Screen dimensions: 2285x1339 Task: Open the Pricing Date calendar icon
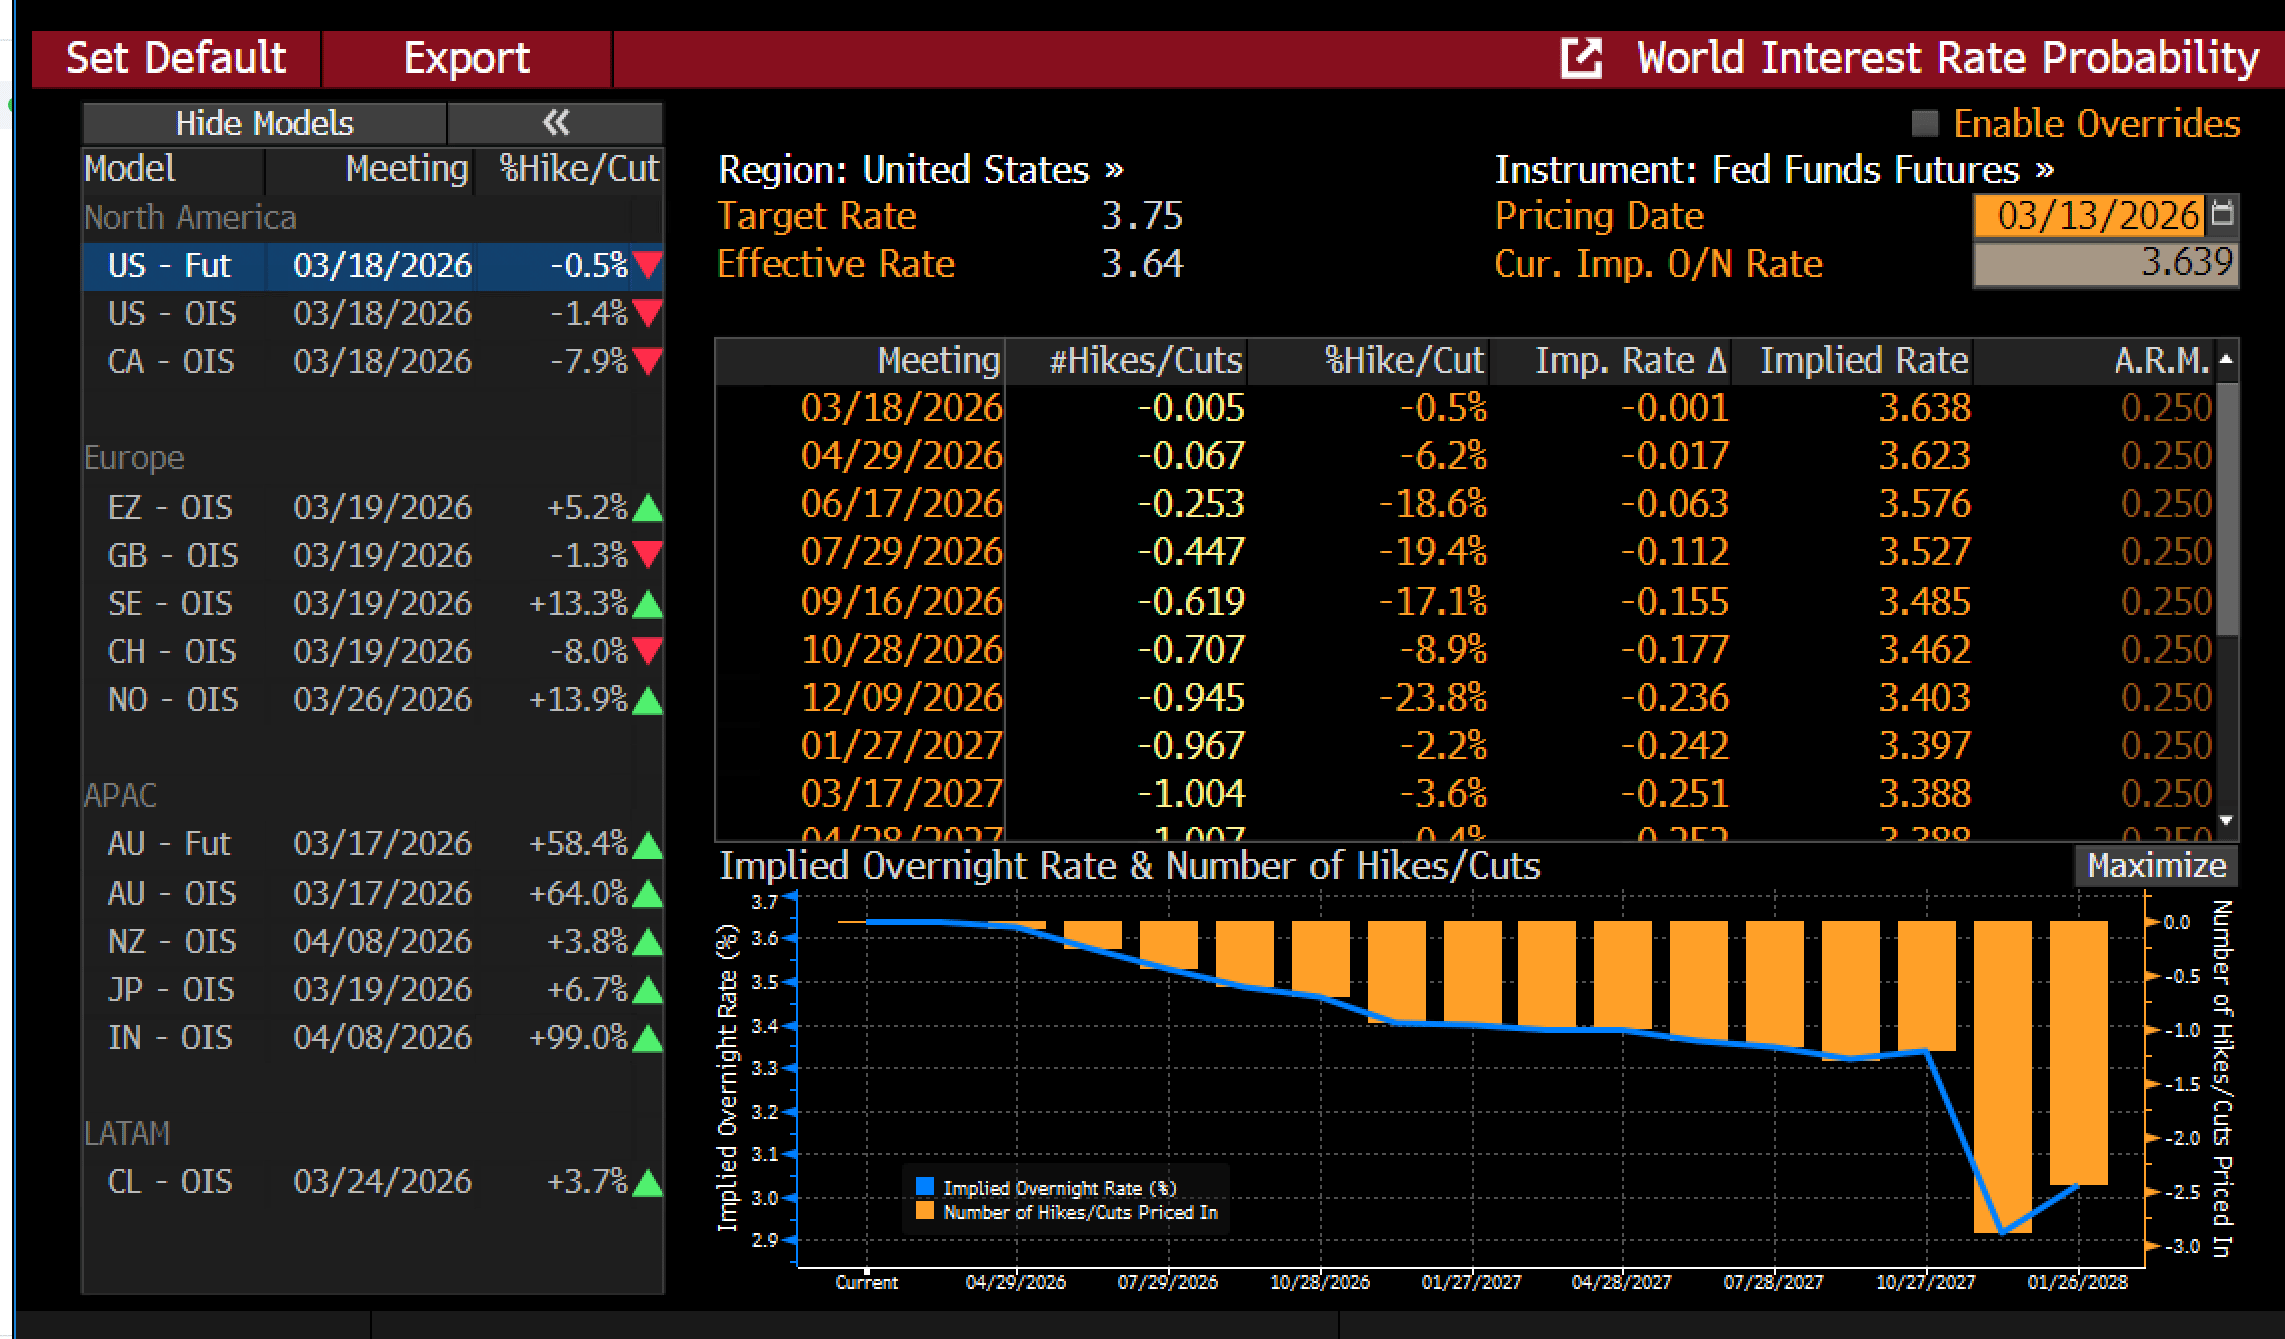pos(2223,214)
